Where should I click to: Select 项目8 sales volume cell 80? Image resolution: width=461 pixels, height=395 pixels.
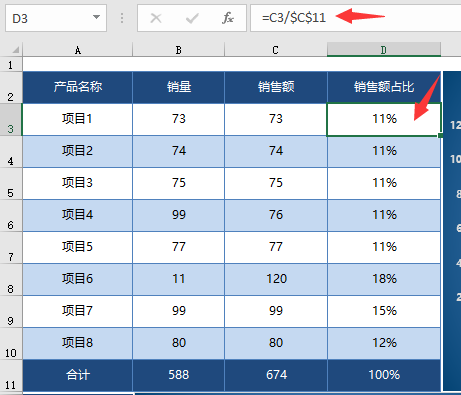click(x=179, y=343)
